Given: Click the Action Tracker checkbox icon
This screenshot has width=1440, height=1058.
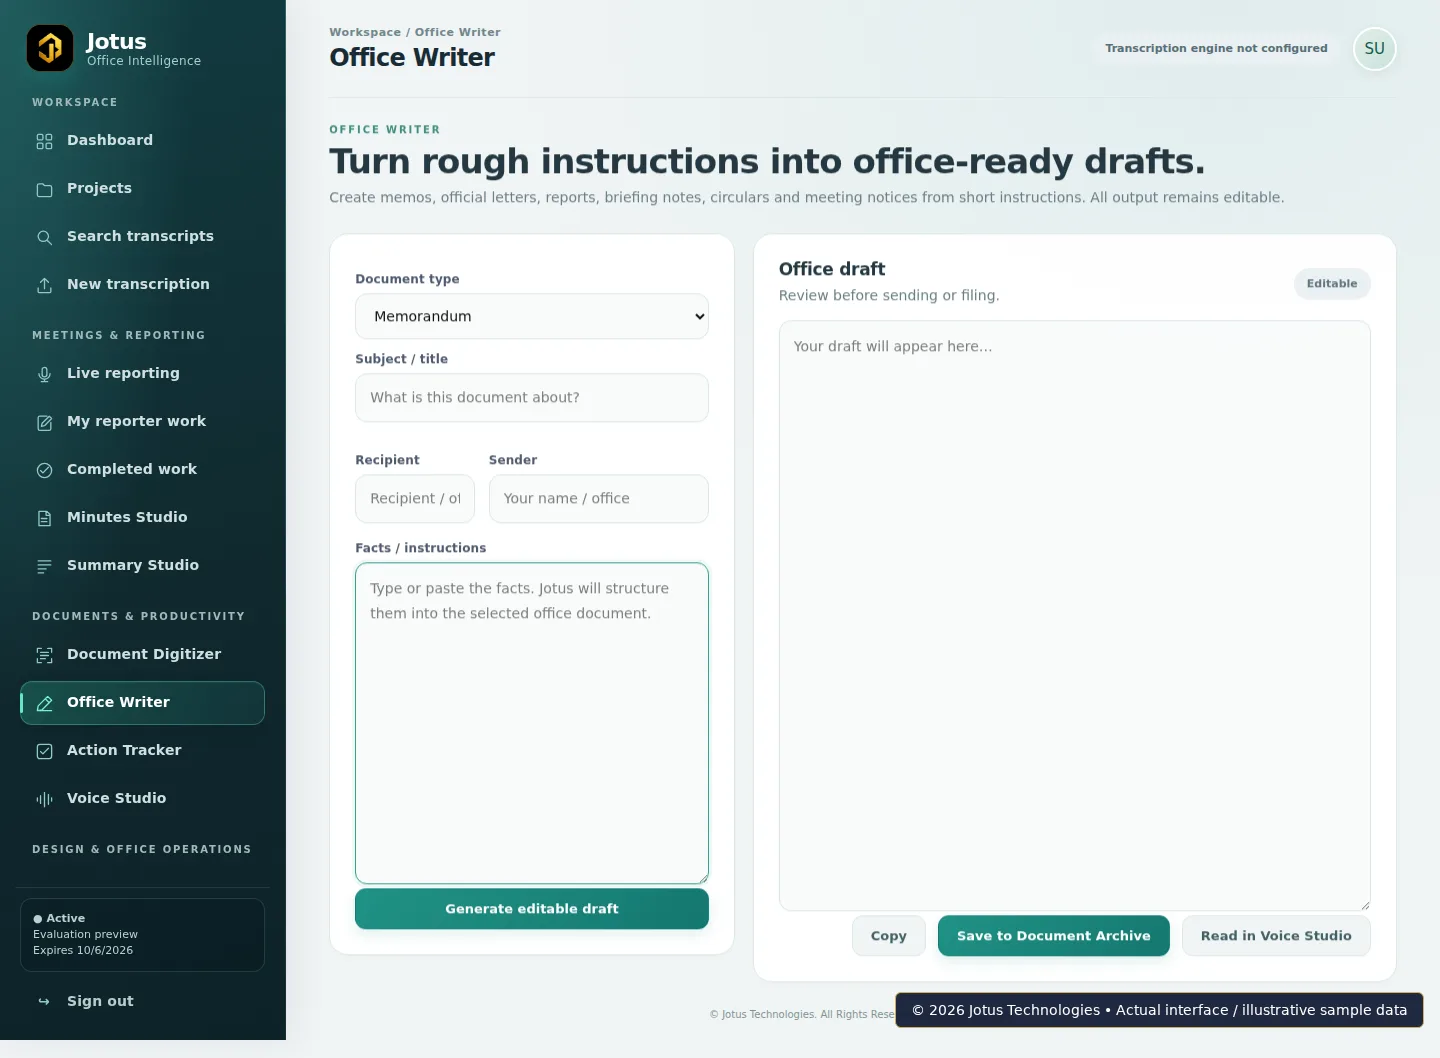Looking at the screenshot, I should click(x=44, y=751).
